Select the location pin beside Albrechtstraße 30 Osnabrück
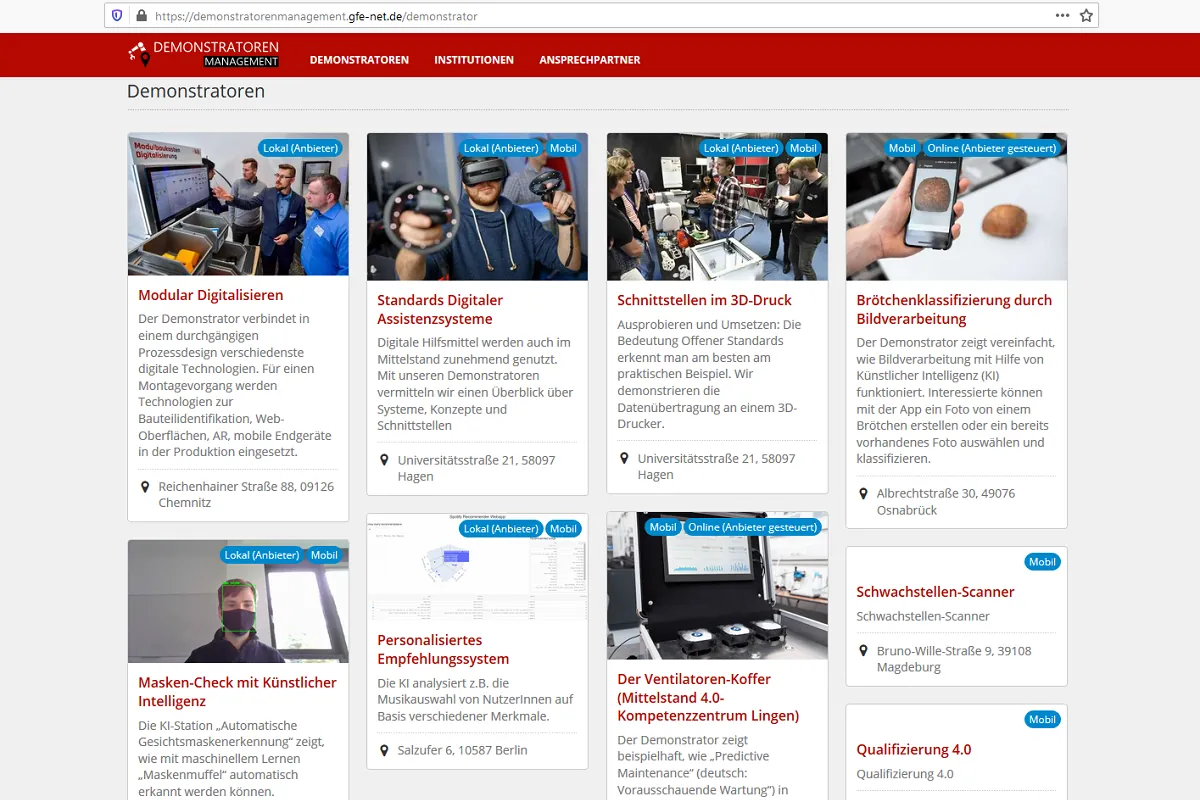 click(x=864, y=493)
